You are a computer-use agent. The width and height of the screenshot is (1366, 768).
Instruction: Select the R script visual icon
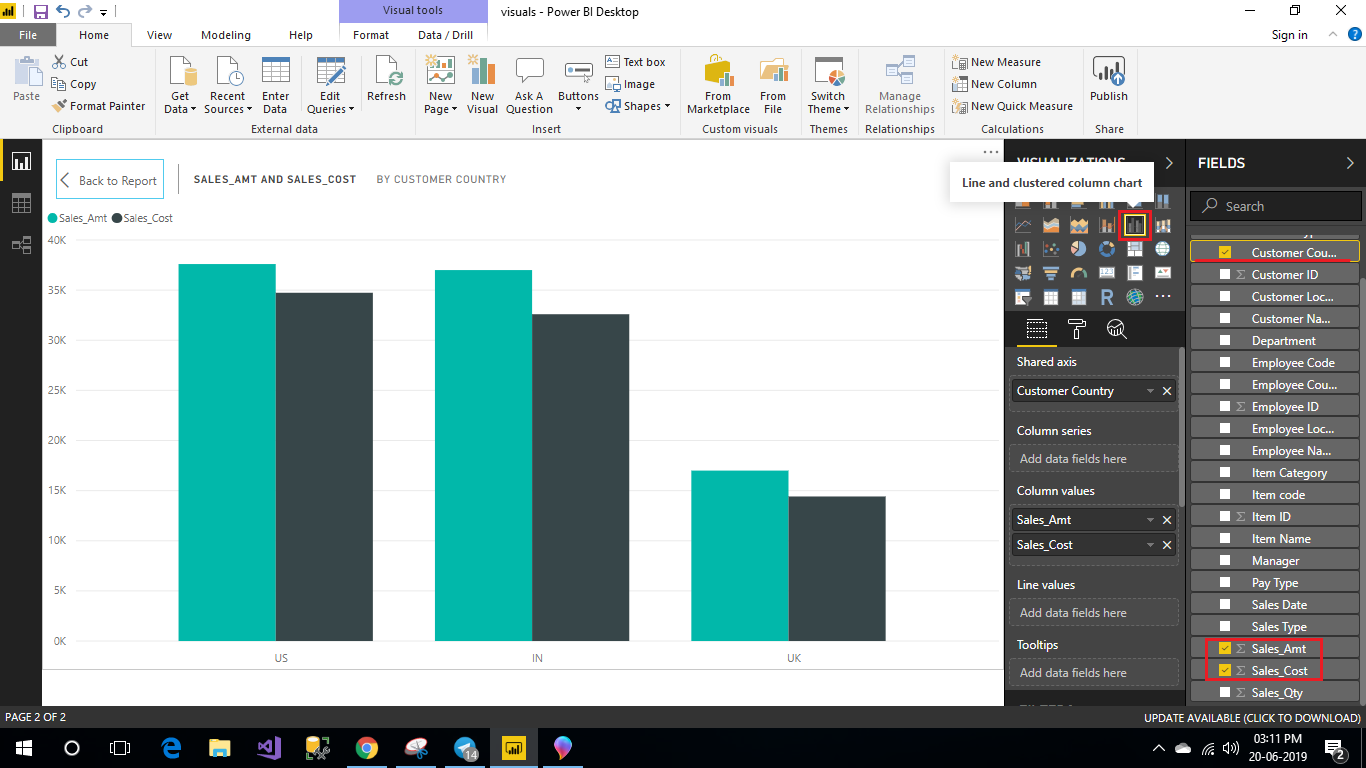click(x=1106, y=296)
